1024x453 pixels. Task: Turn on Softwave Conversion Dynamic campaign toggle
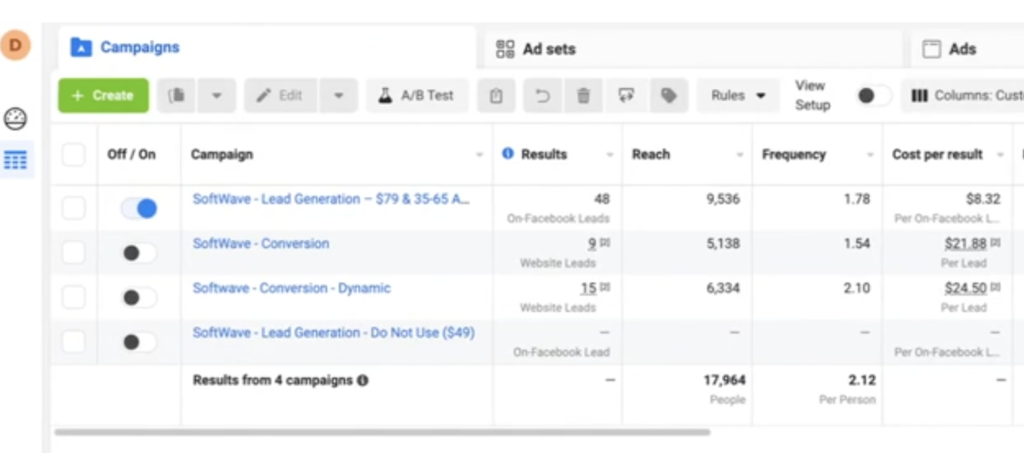coord(139,298)
